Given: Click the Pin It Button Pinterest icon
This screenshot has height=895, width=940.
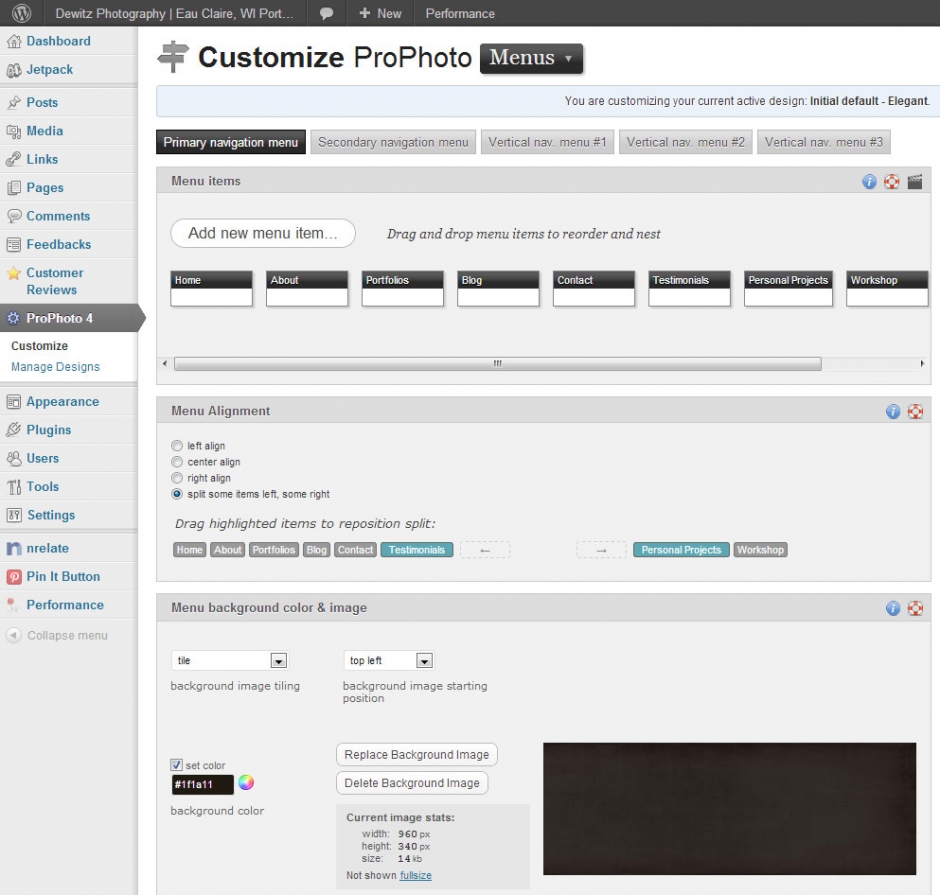Looking at the screenshot, I should [14, 577].
